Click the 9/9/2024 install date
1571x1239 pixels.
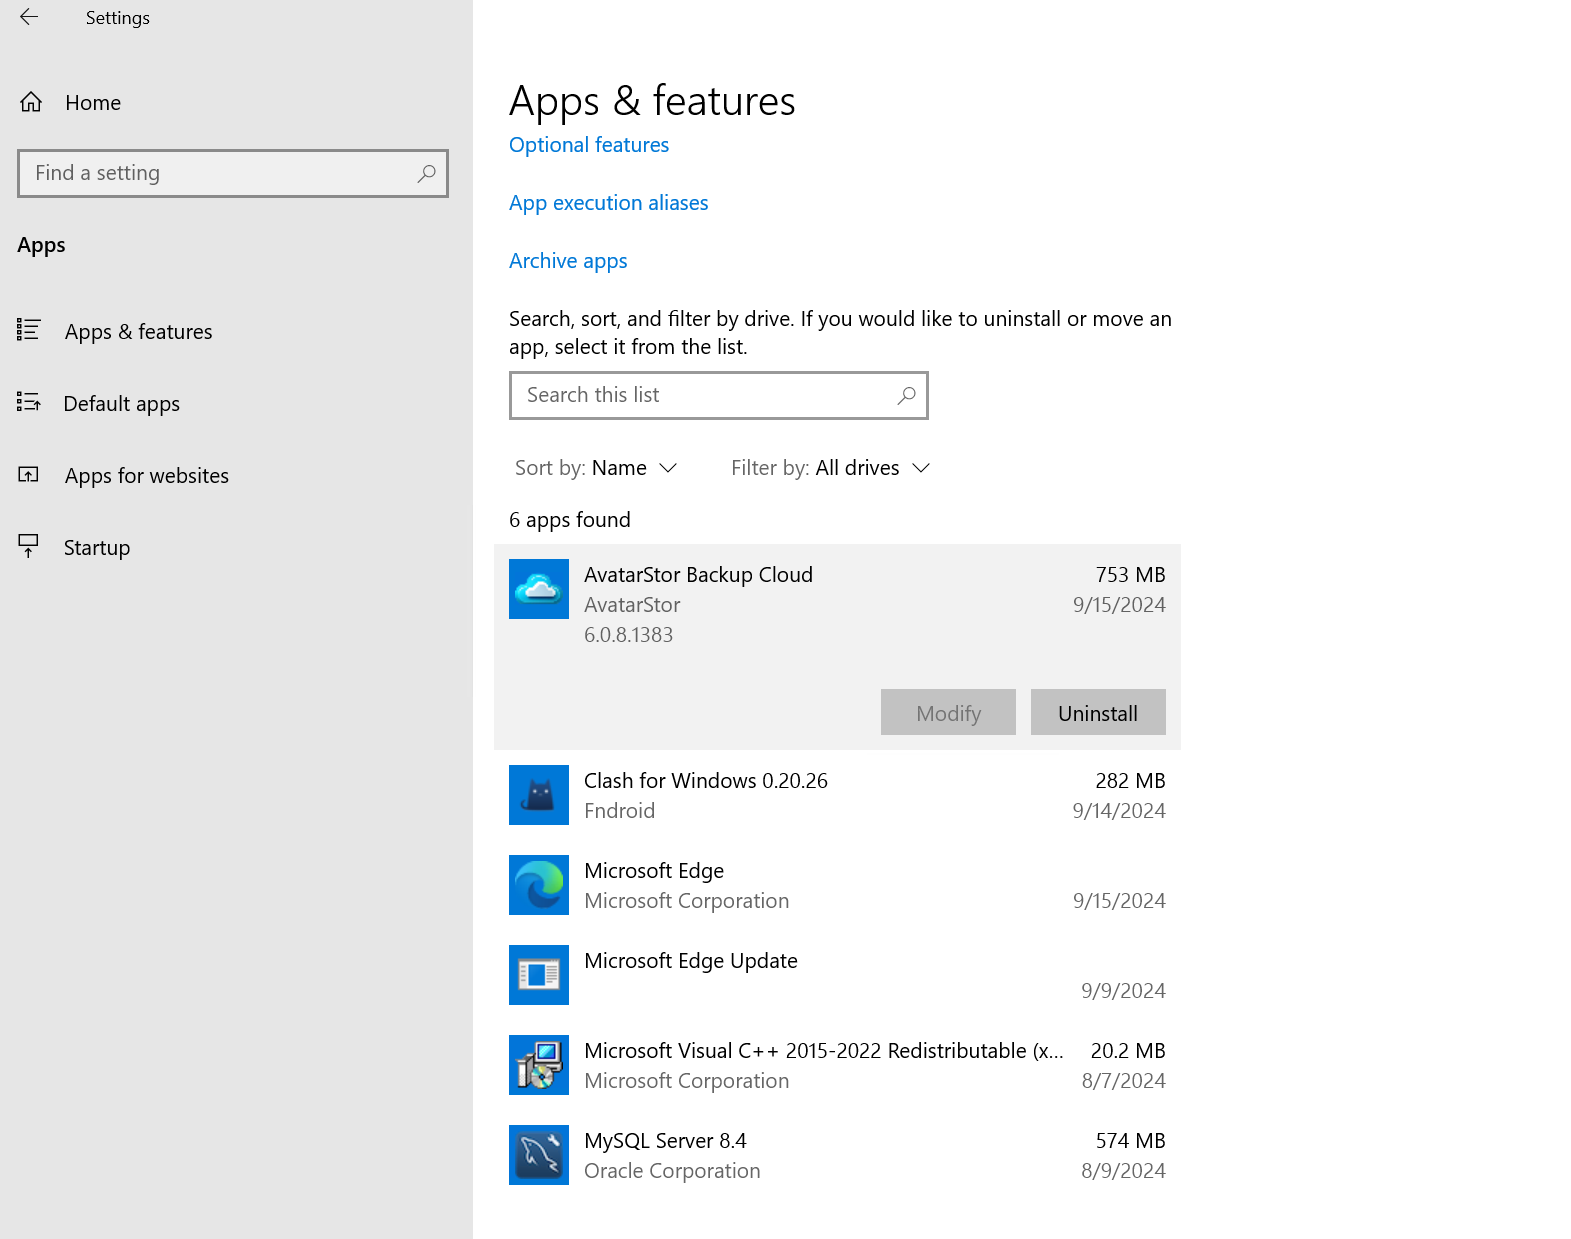tap(1123, 991)
